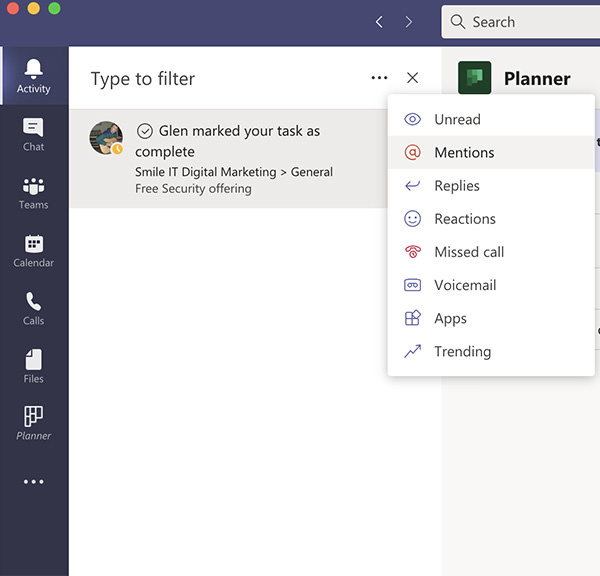The image size is (600, 576).
Task: Open the Planner sidebar app
Action: (x=34, y=423)
